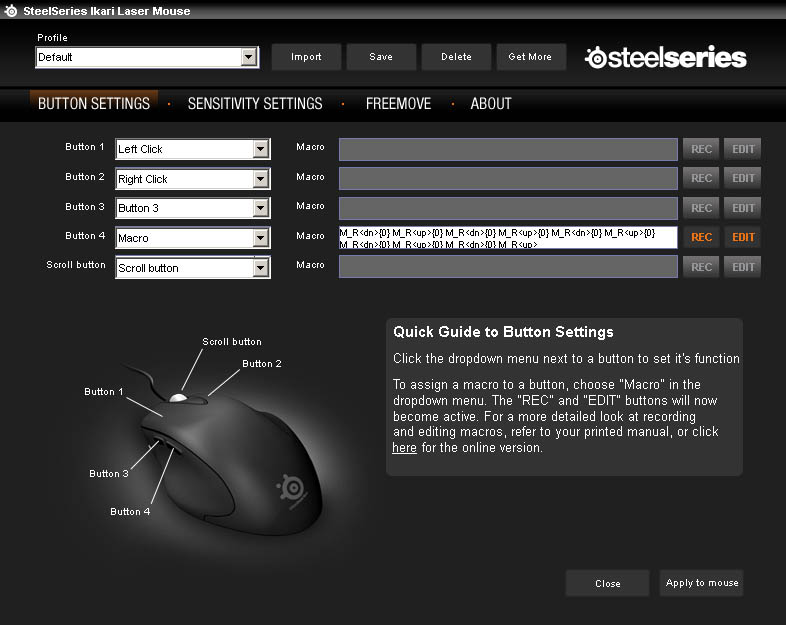Screen dimensions: 786x625
Task: Click the Get More profiles button
Action: coord(530,57)
